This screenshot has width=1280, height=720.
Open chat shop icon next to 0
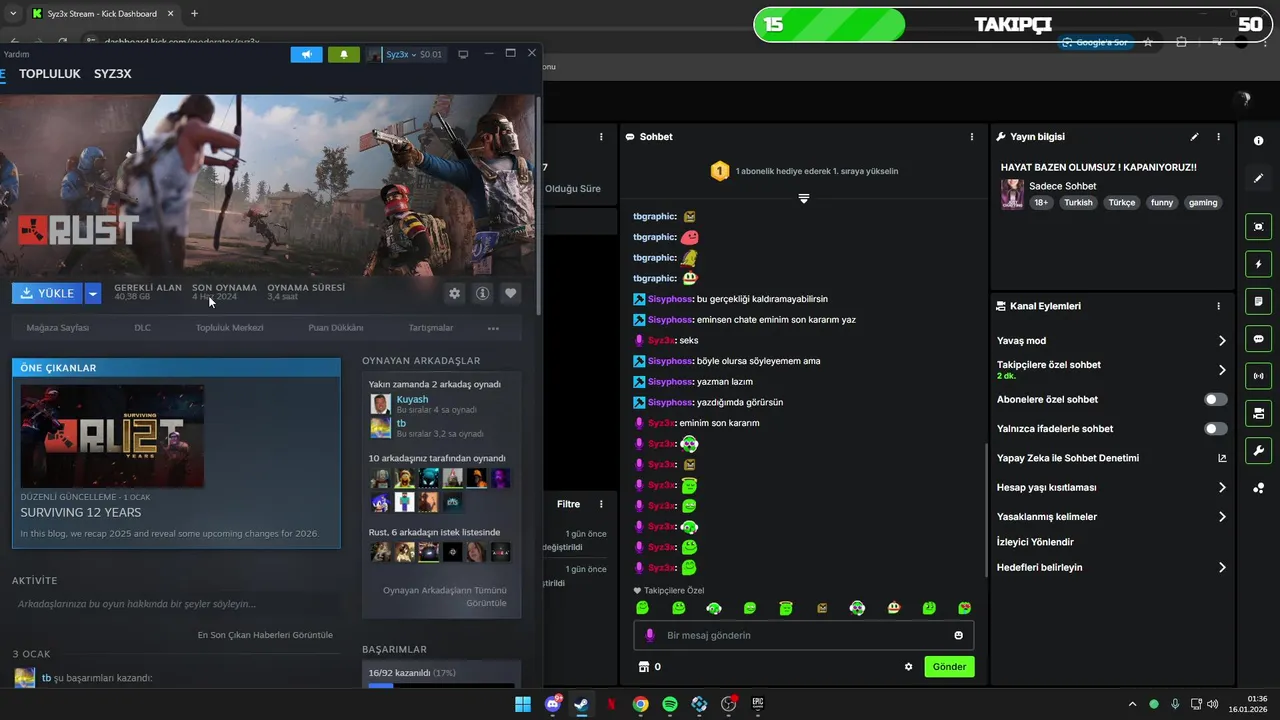coord(643,667)
